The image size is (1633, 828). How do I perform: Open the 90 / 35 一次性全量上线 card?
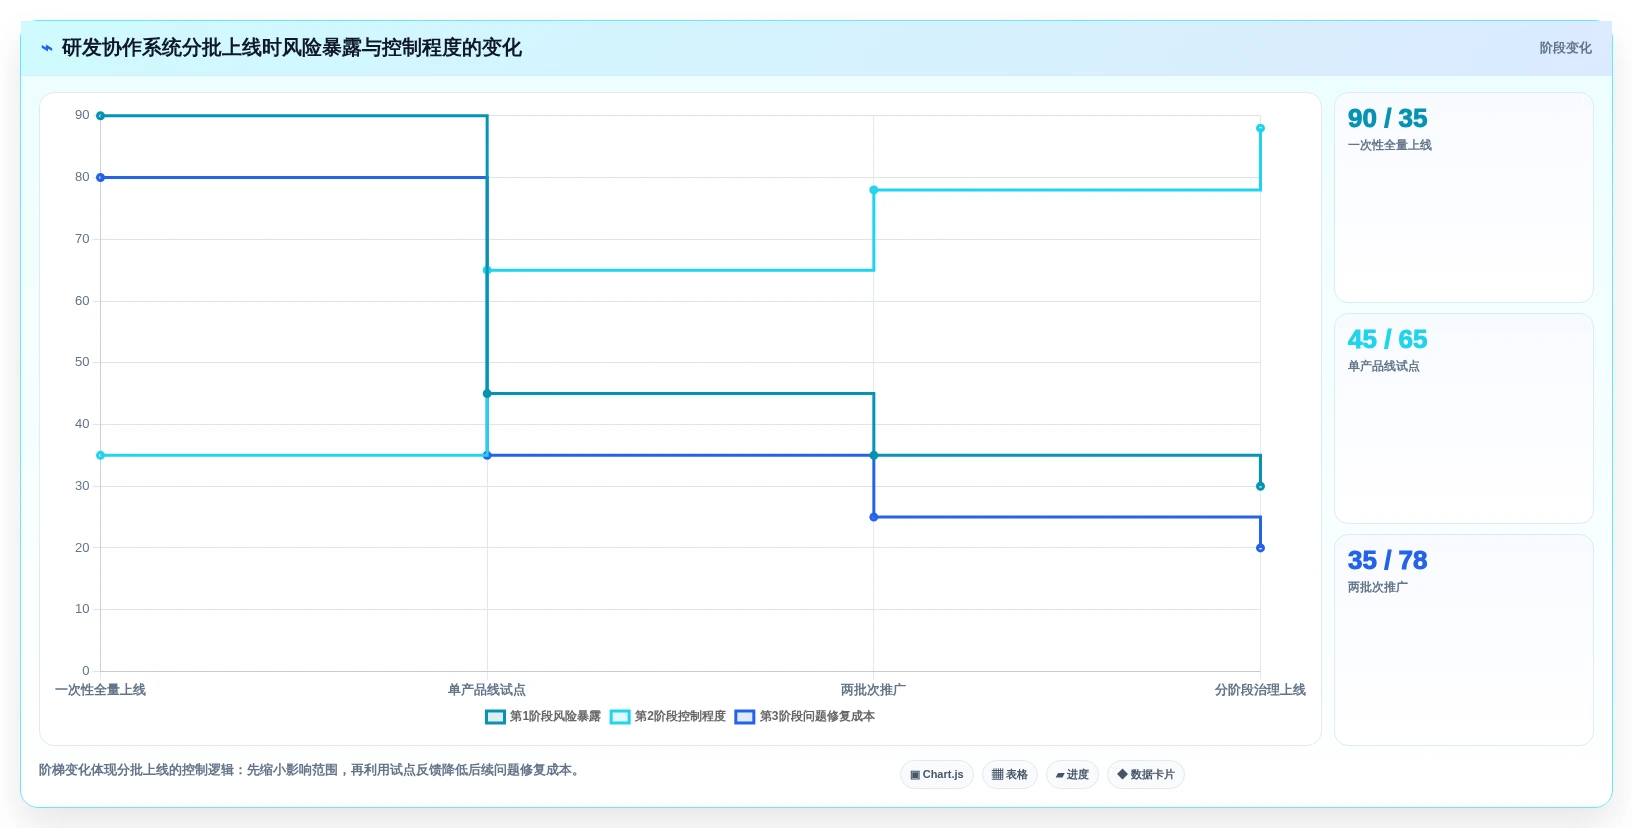[x=1463, y=198]
